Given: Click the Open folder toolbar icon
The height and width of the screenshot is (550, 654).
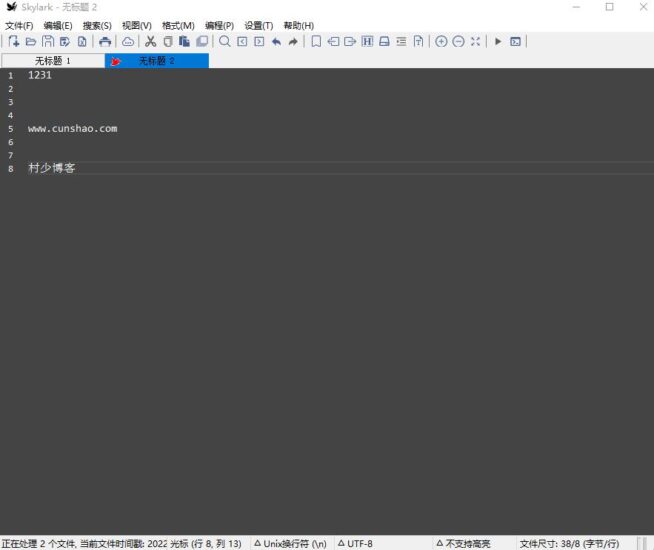Looking at the screenshot, I should pos(31,42).
